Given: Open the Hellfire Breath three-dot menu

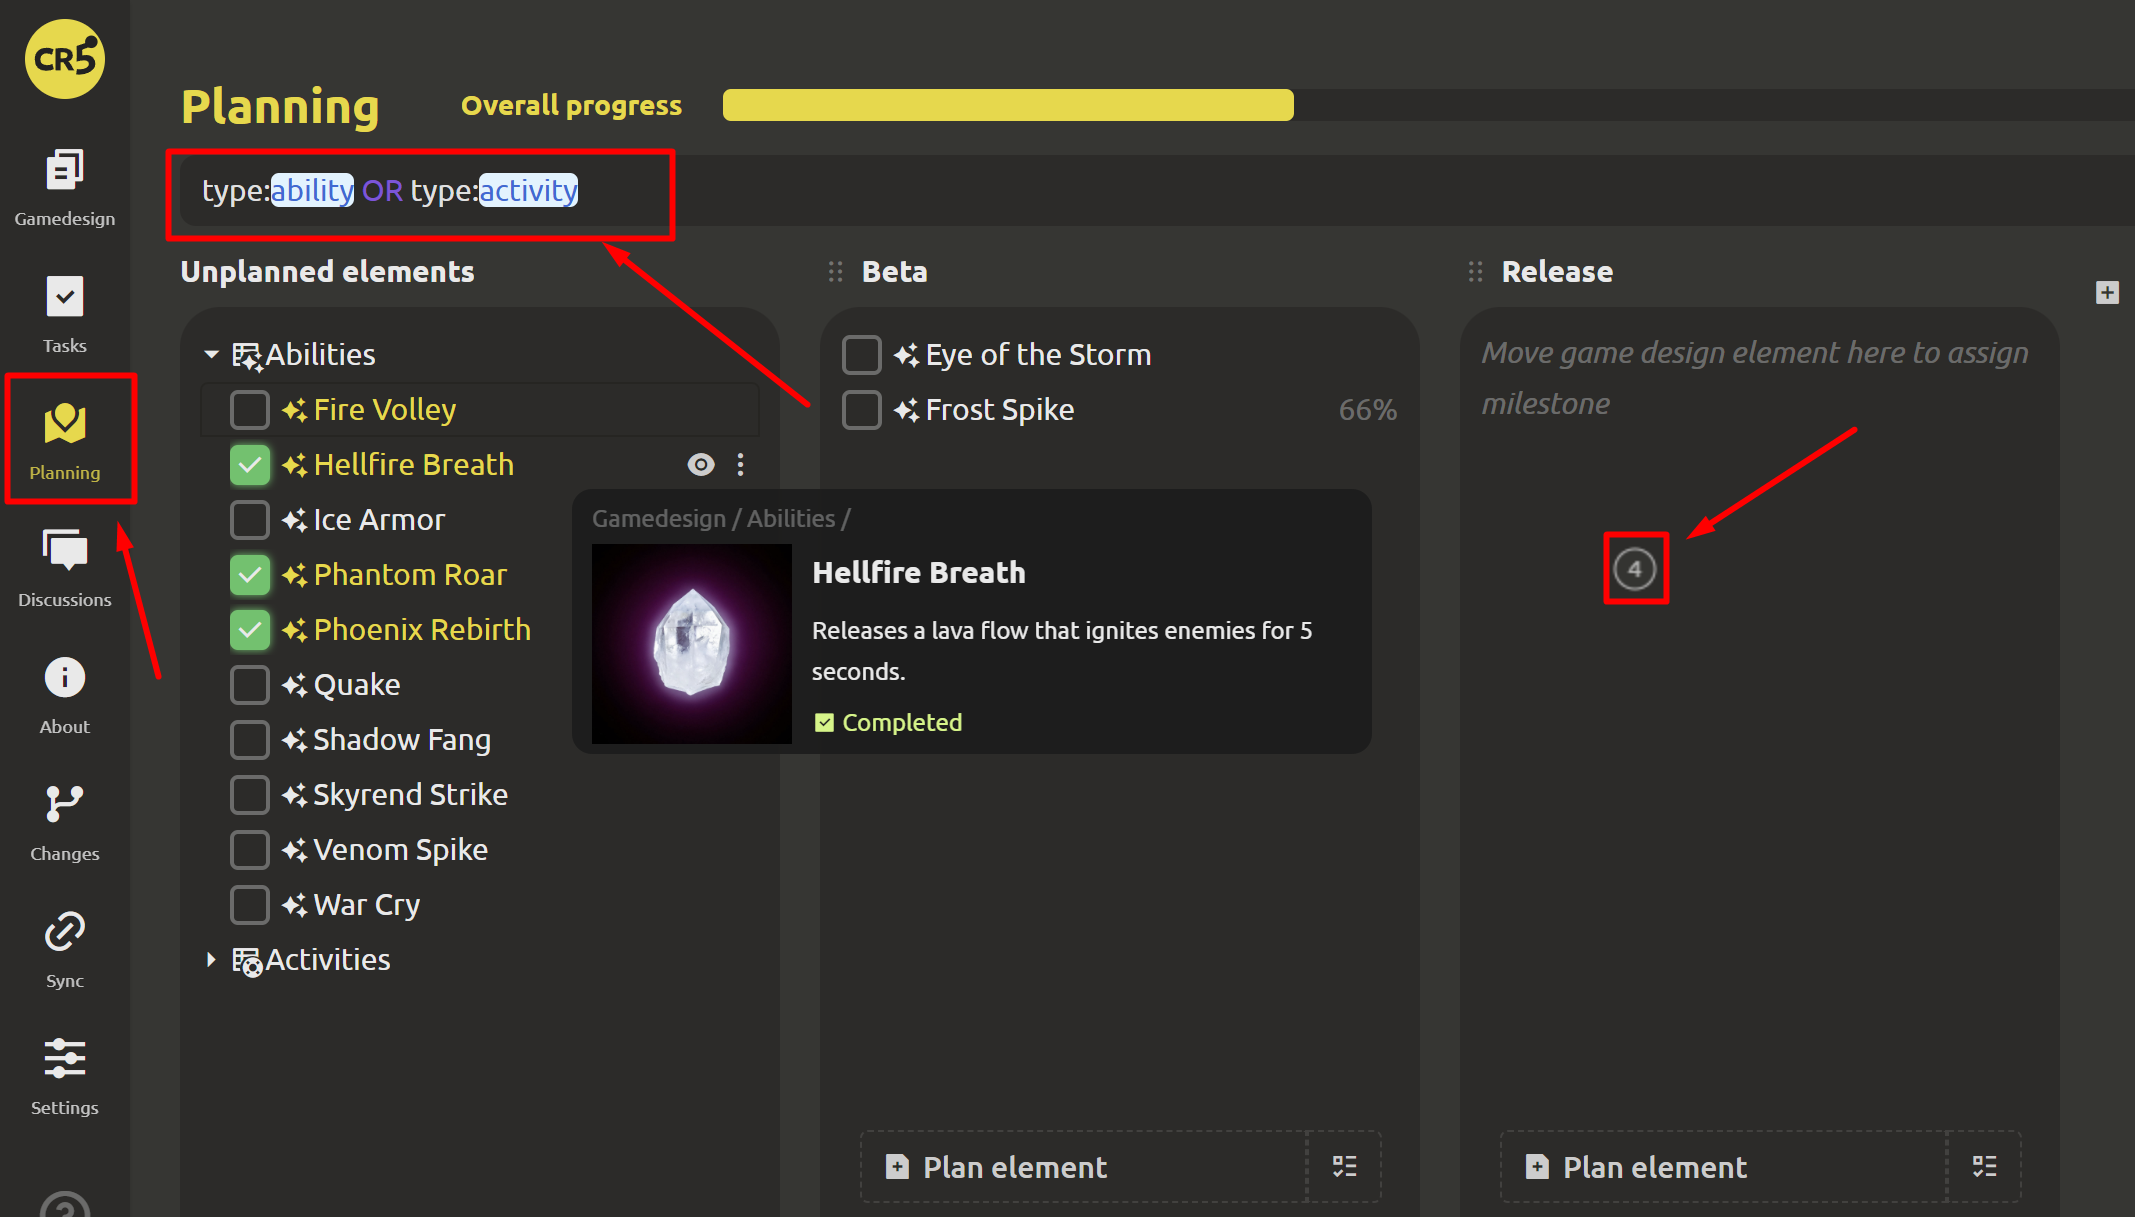Looking at the screenshot, I should click(740, 464).
